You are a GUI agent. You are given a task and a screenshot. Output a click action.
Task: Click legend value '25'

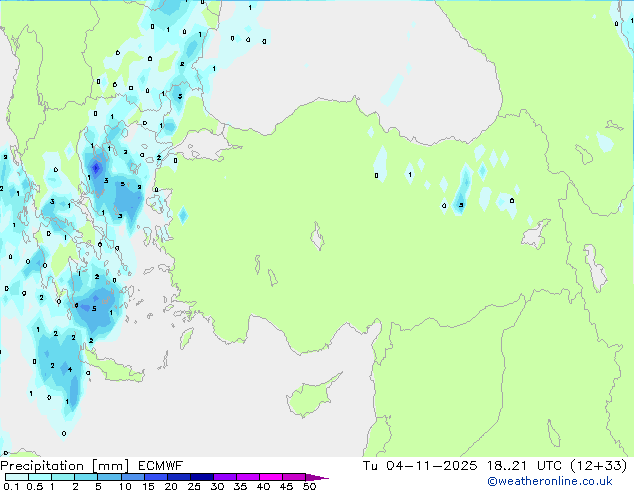(194, 486)
